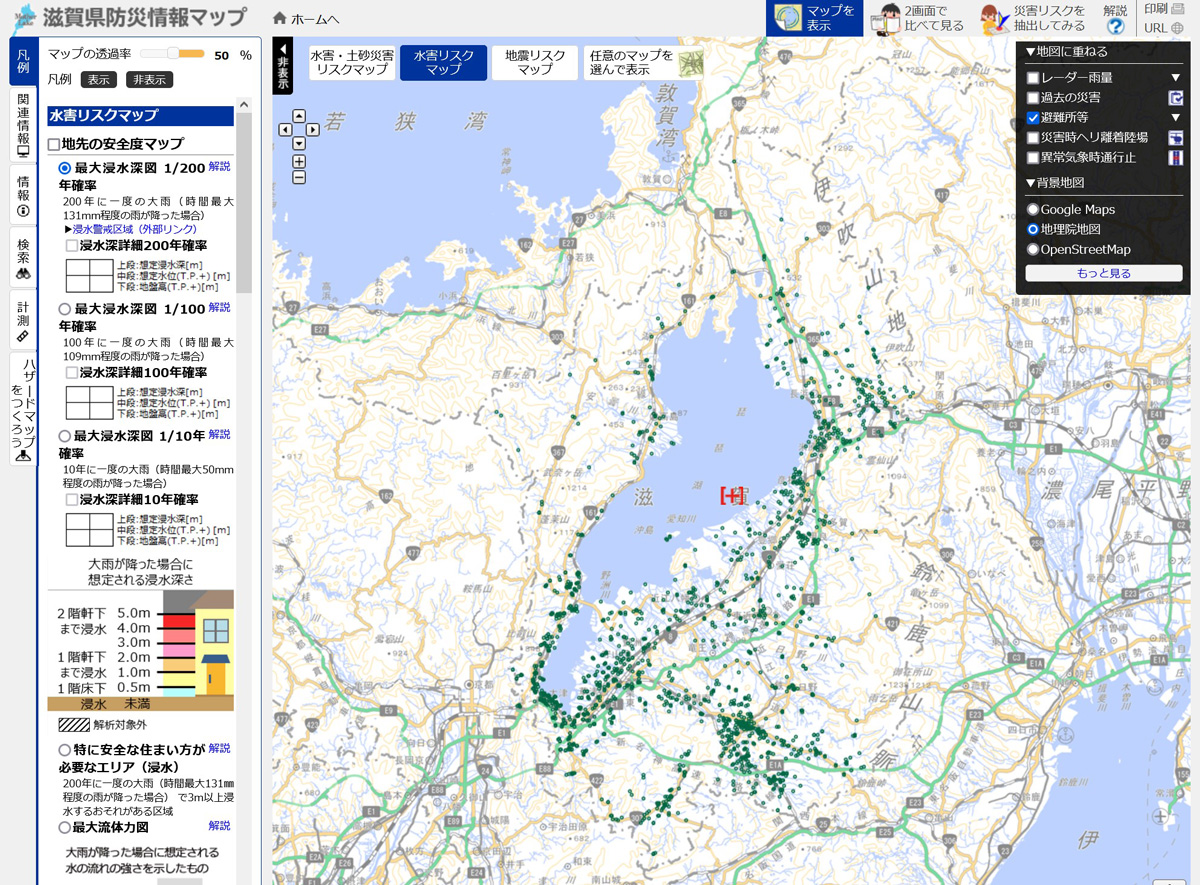
Task: Click the map zoom-in plus button
Action: tap(299, 161)
